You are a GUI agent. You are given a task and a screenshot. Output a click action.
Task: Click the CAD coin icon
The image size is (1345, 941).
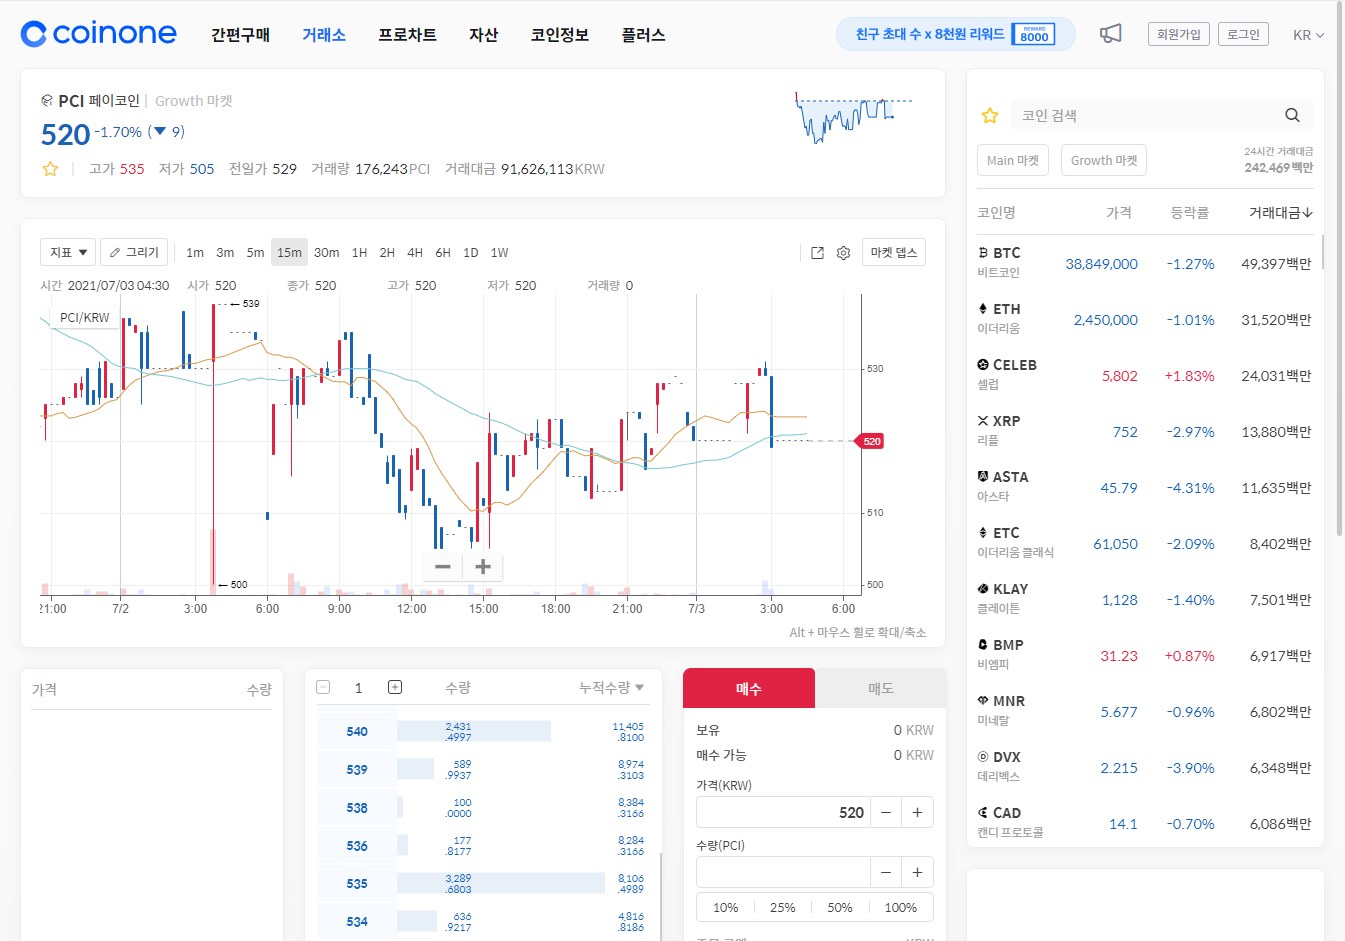coord(983,813)
